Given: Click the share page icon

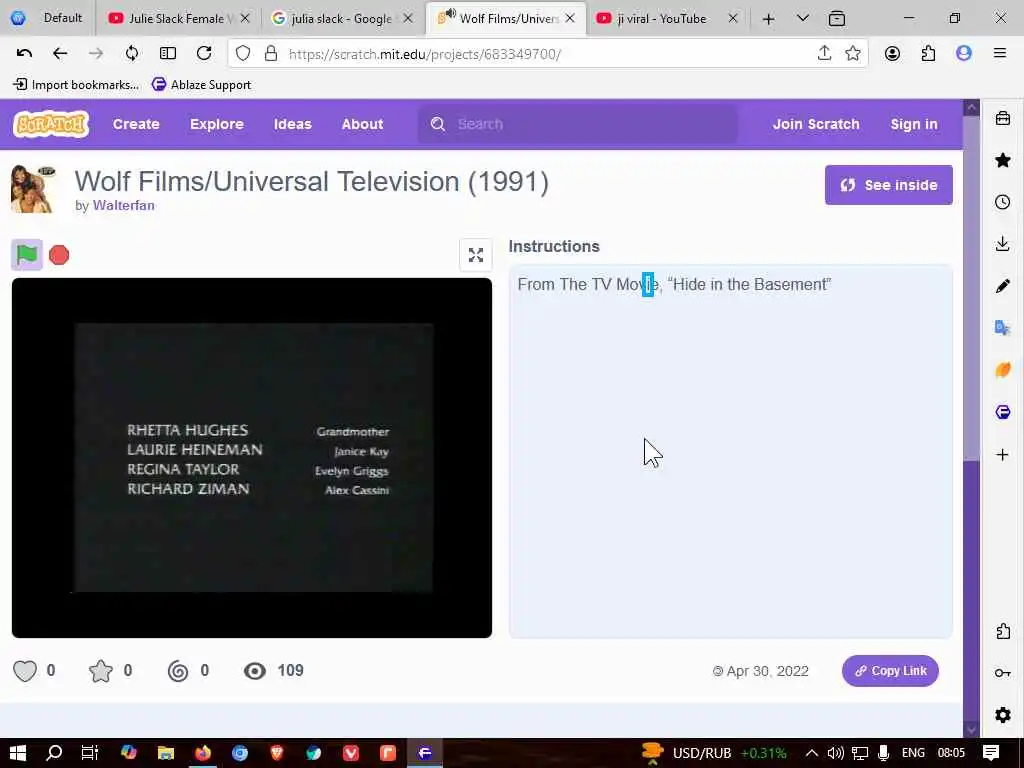Looking at the screenshot, I should click(824, 54).
